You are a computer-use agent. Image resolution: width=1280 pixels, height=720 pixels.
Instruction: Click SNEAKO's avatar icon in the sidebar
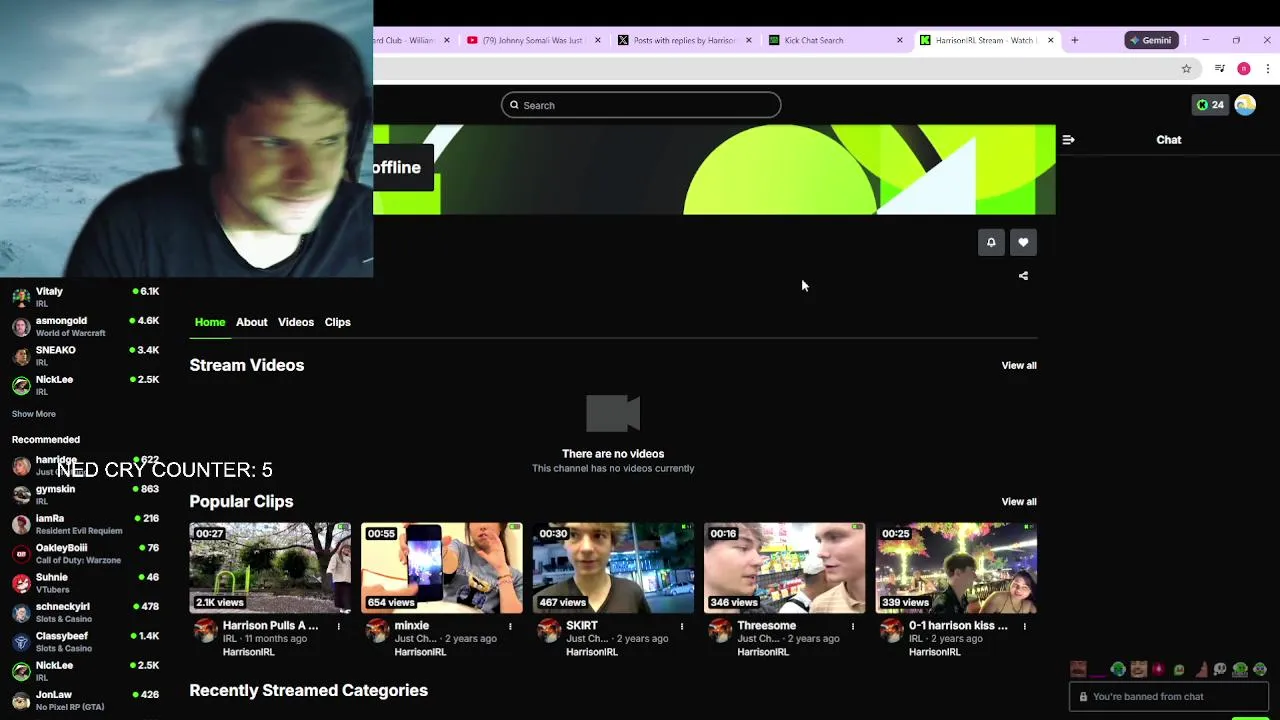click(21, 356)
